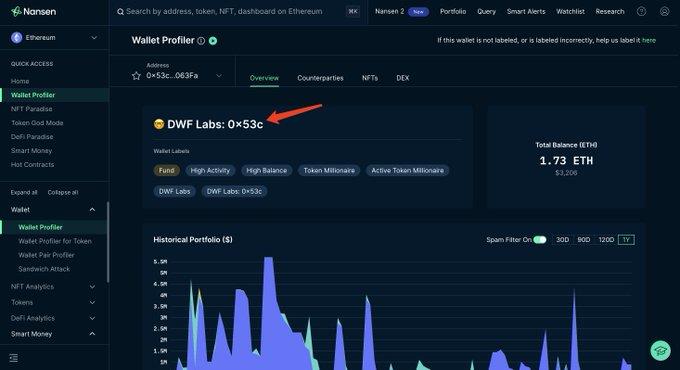
Task: Open the Wallet Profiler info icon
Action: (x=201, y=41)
